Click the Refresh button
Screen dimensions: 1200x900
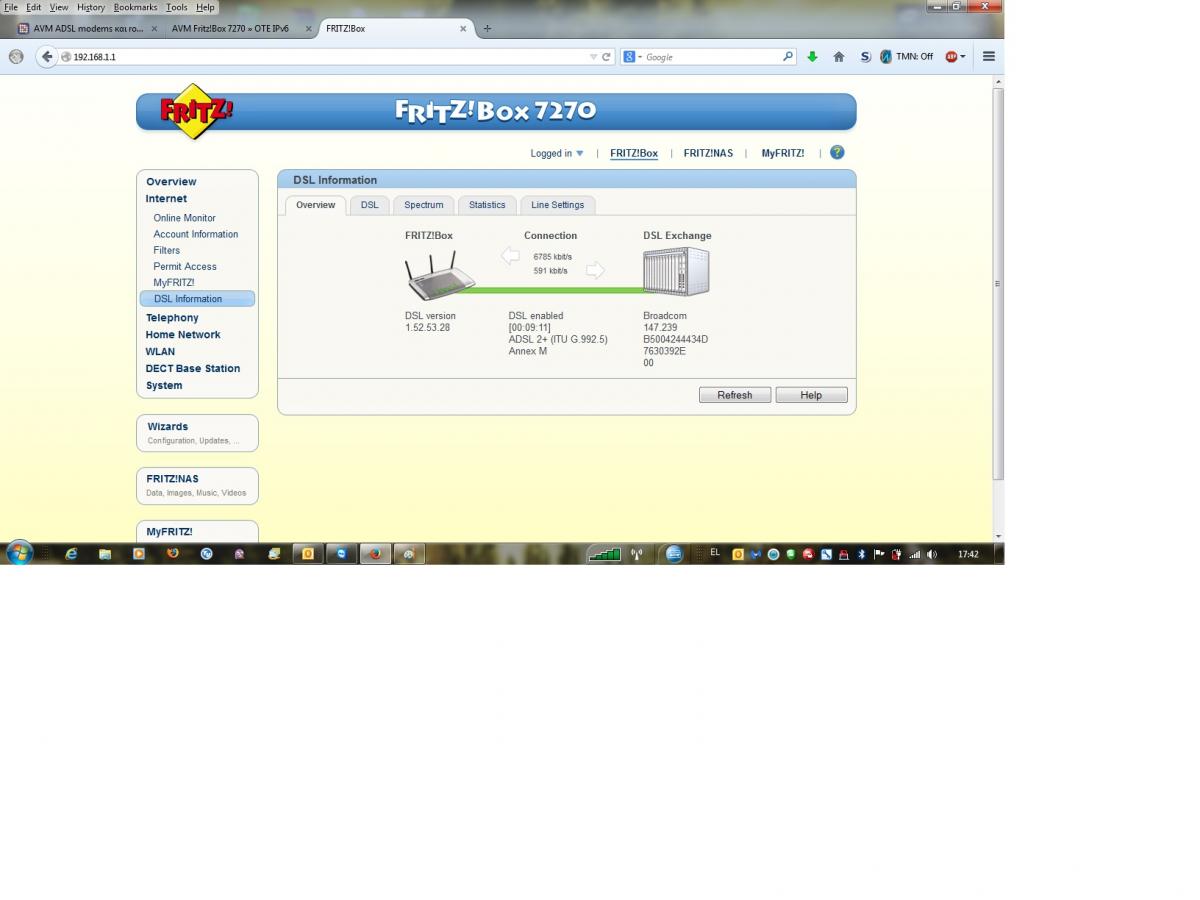[735, 395]
